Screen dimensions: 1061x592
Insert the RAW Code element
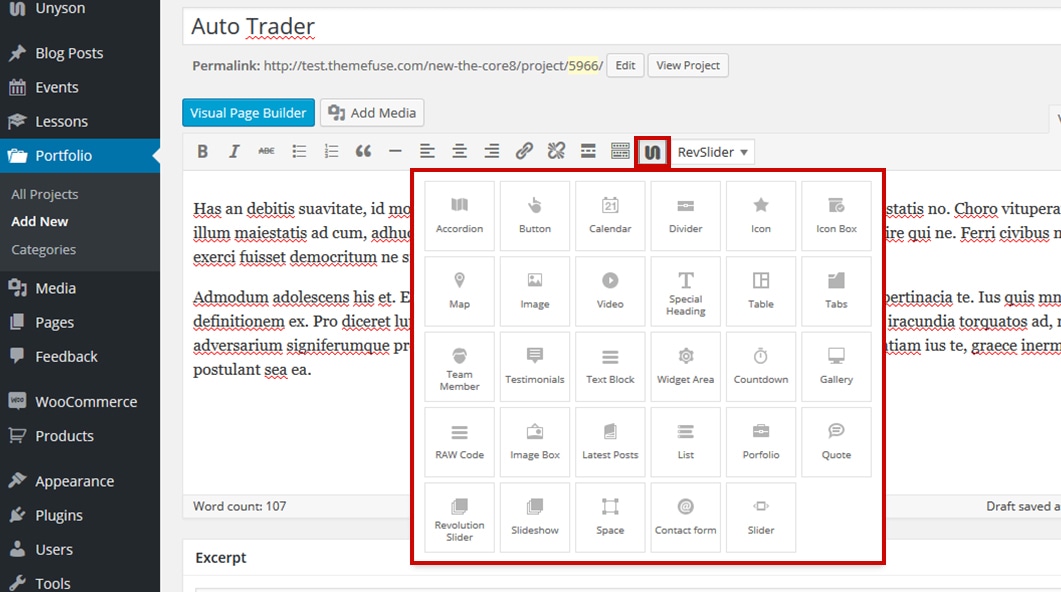[x=459, y=442]
